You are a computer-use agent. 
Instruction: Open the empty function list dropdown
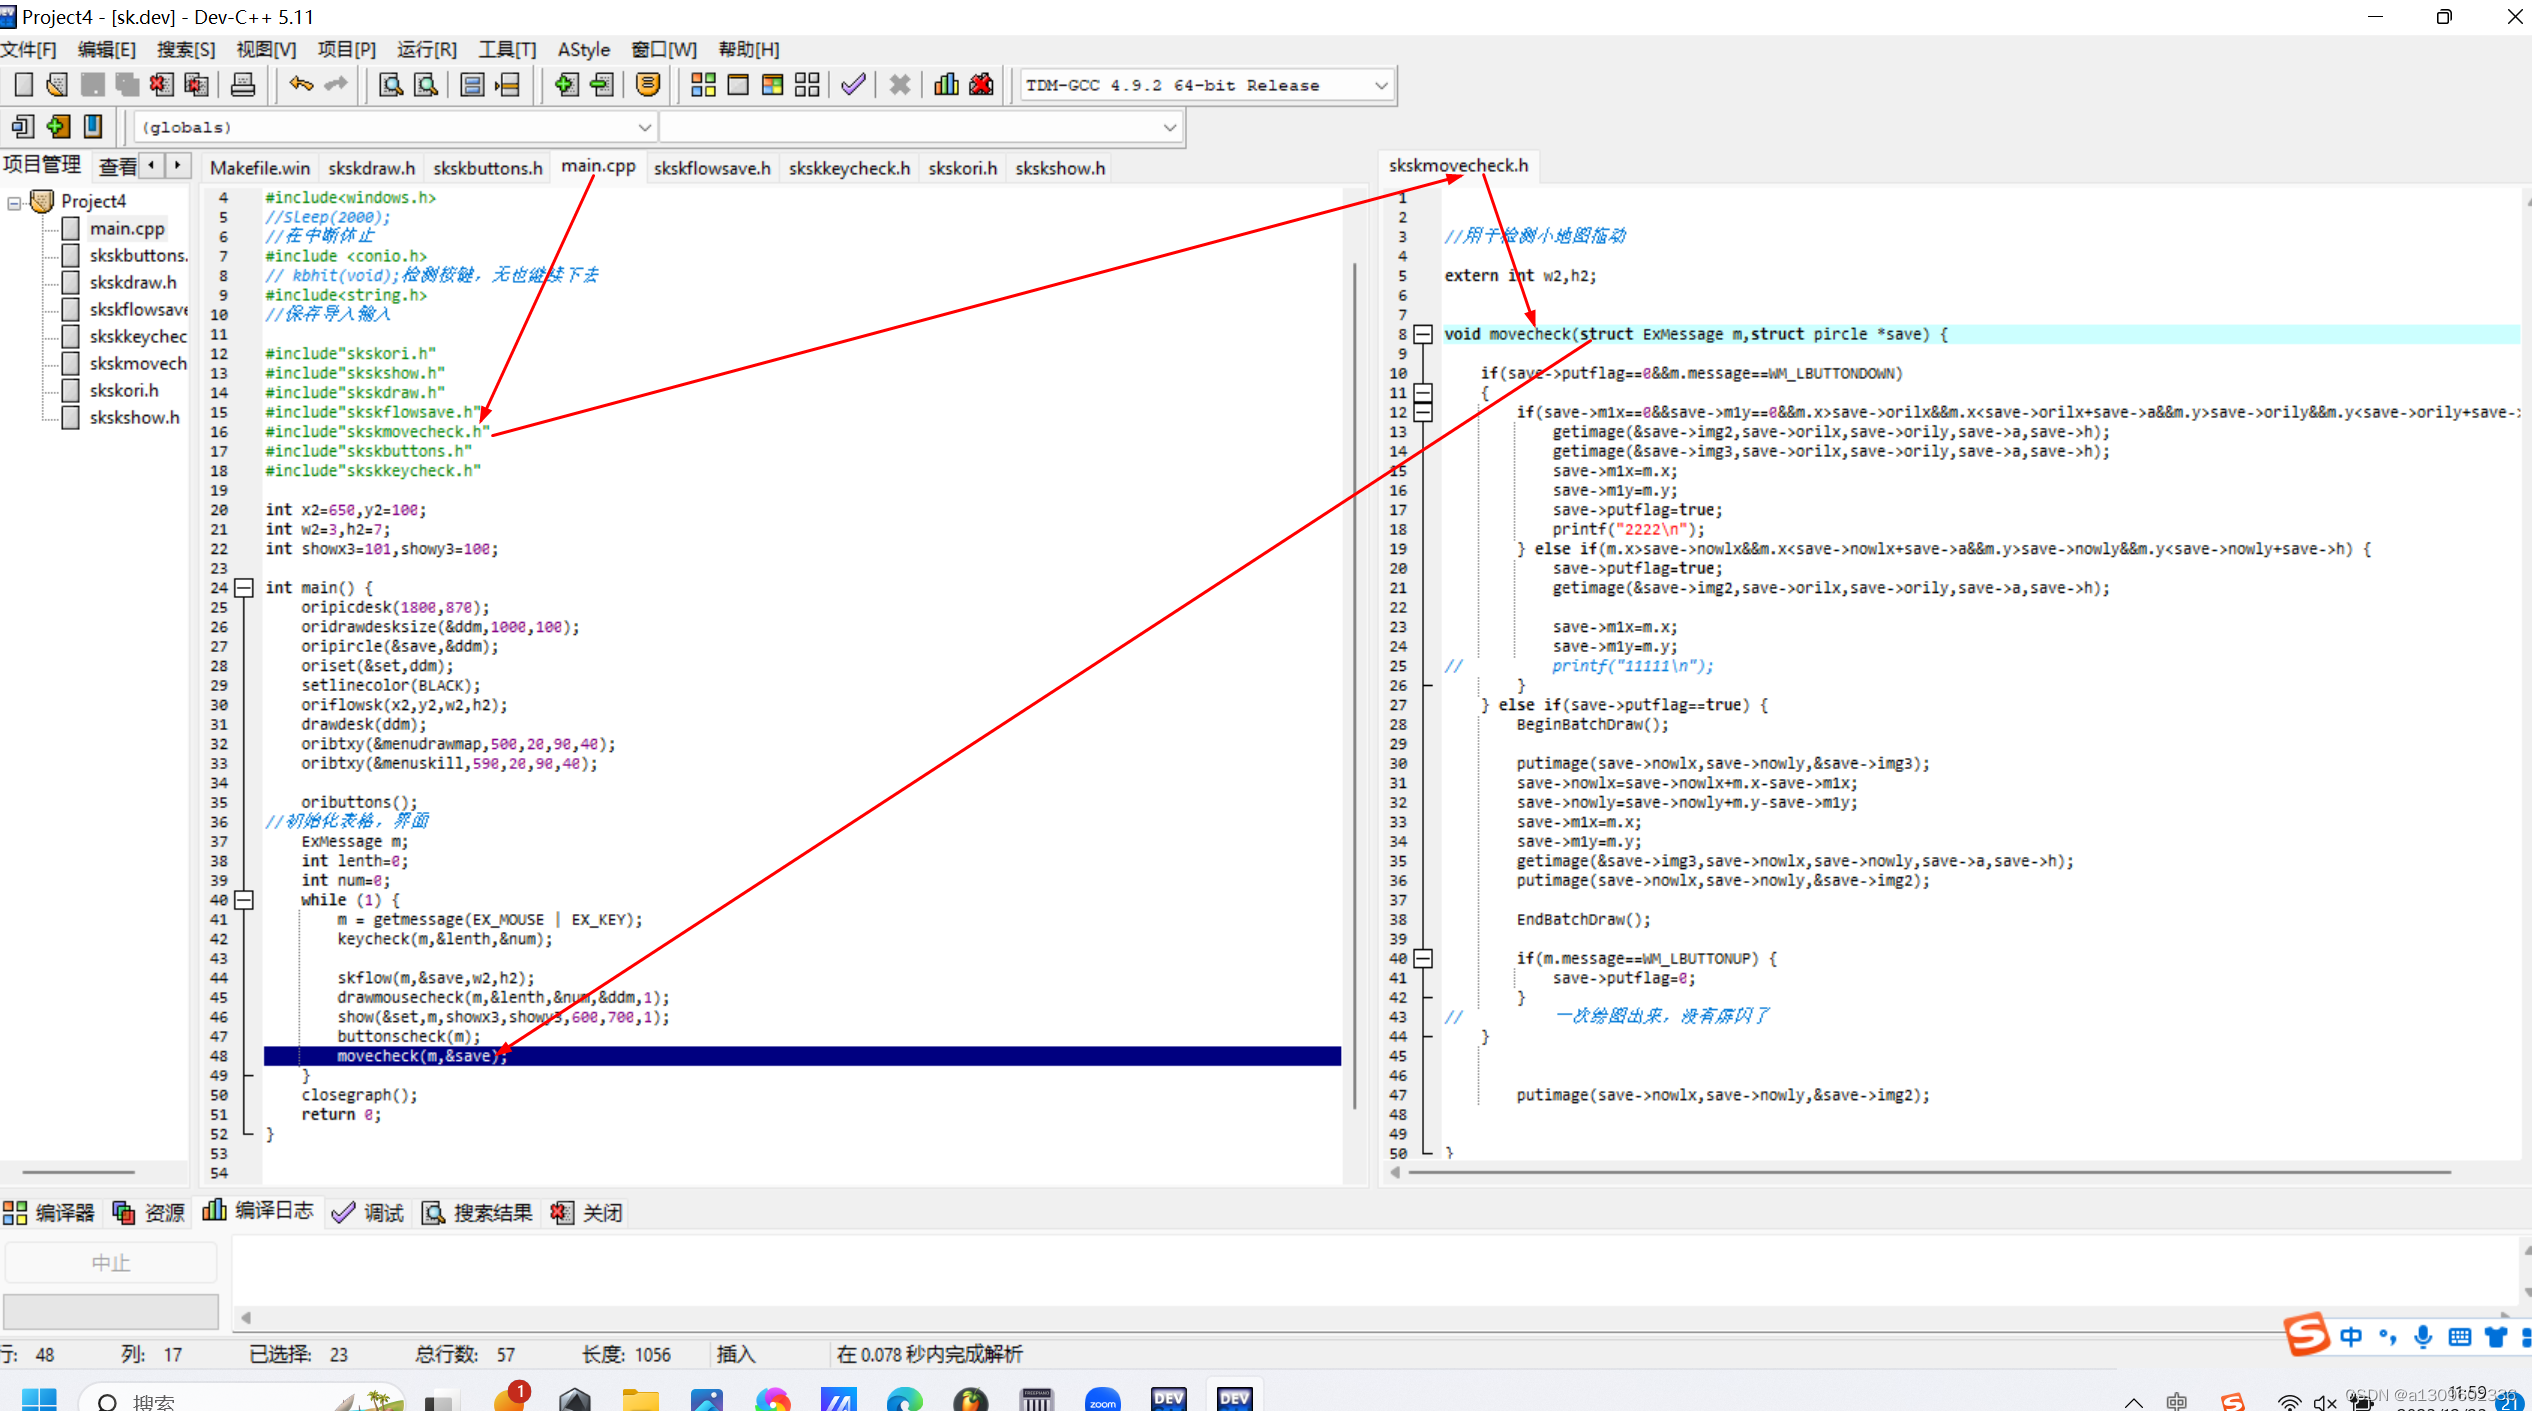tap(1169, 127)
